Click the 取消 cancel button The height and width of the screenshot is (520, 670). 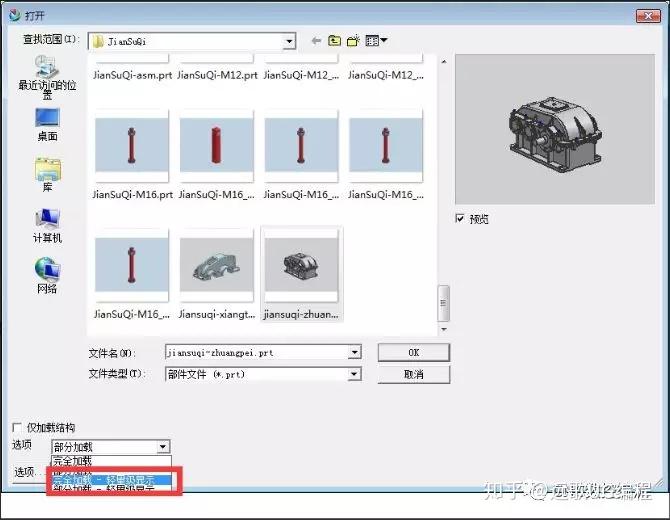click(414, 374)
